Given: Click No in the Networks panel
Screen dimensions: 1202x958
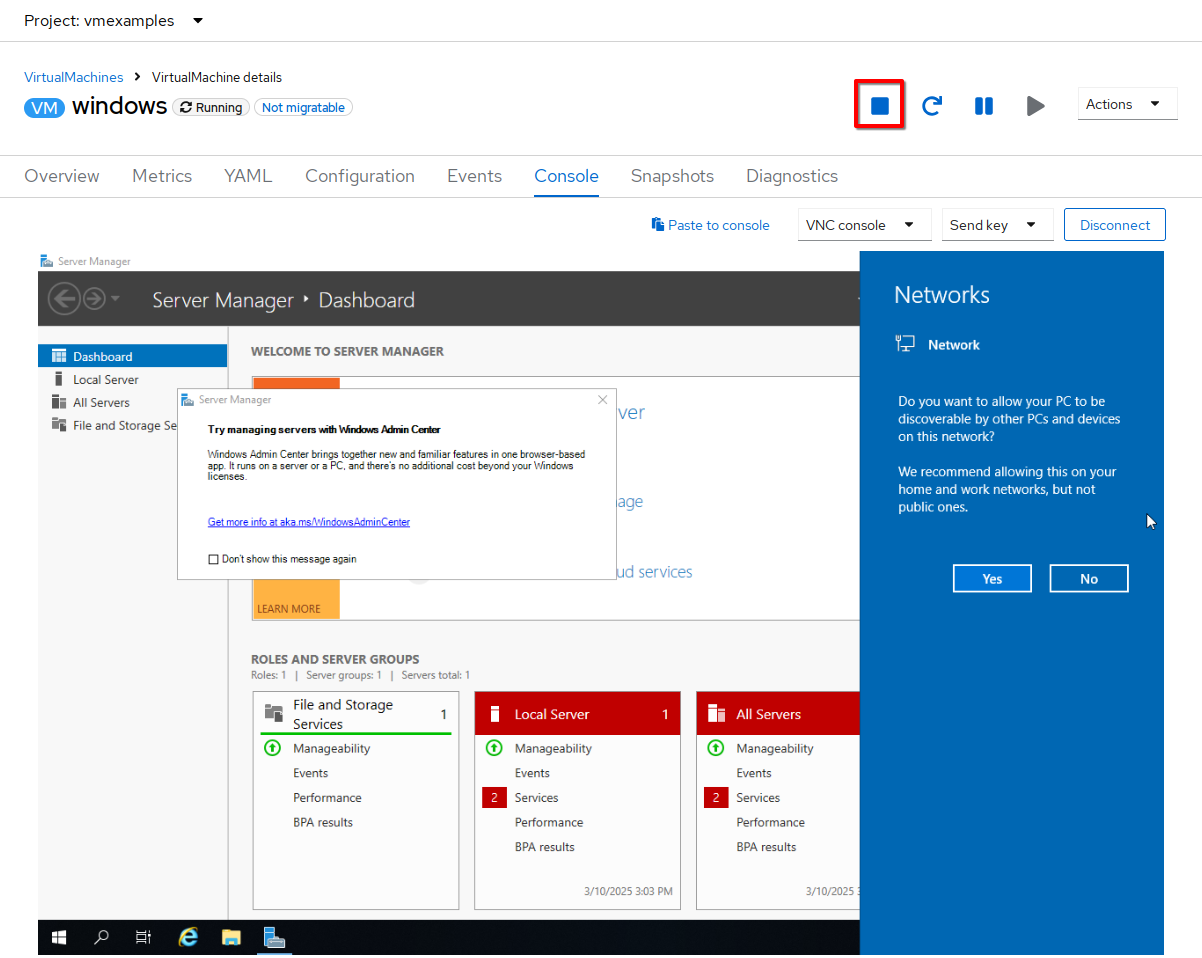Looking at the screenshot, I should [x=1089, y=578].
